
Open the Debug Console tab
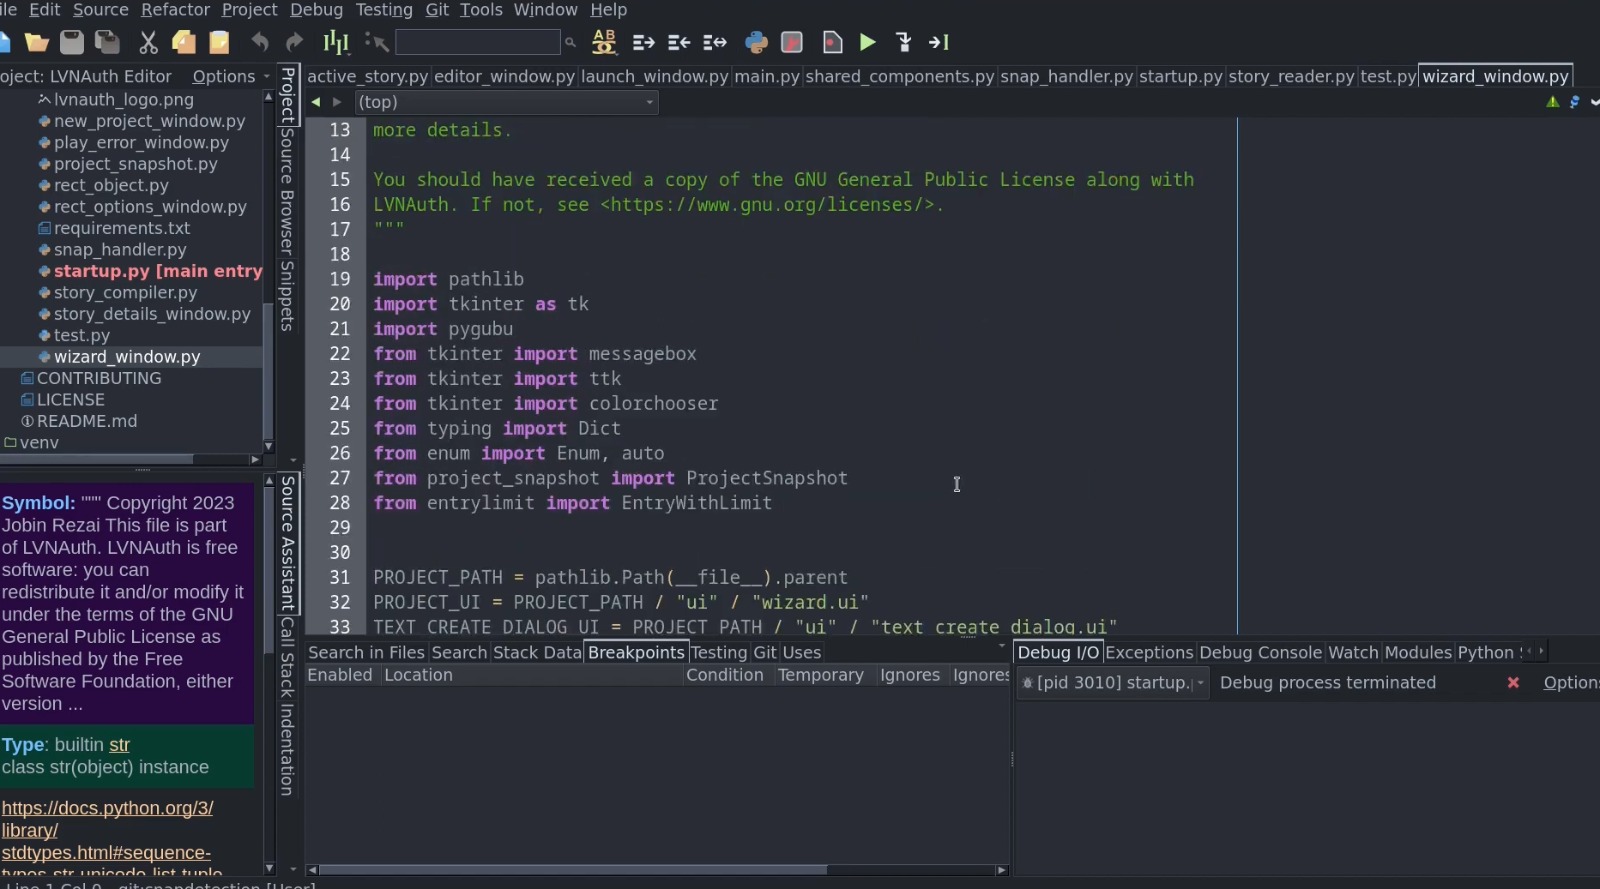(1260, 652)
